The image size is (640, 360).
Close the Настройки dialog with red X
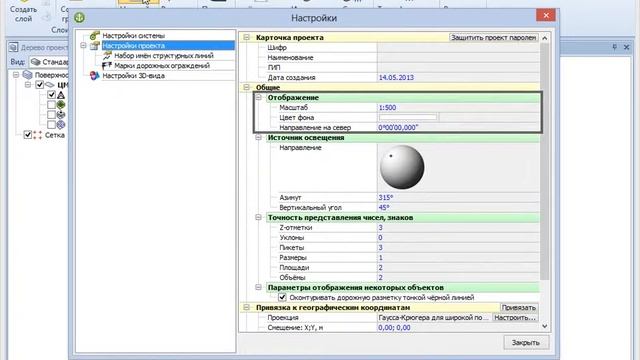(546, 16)
